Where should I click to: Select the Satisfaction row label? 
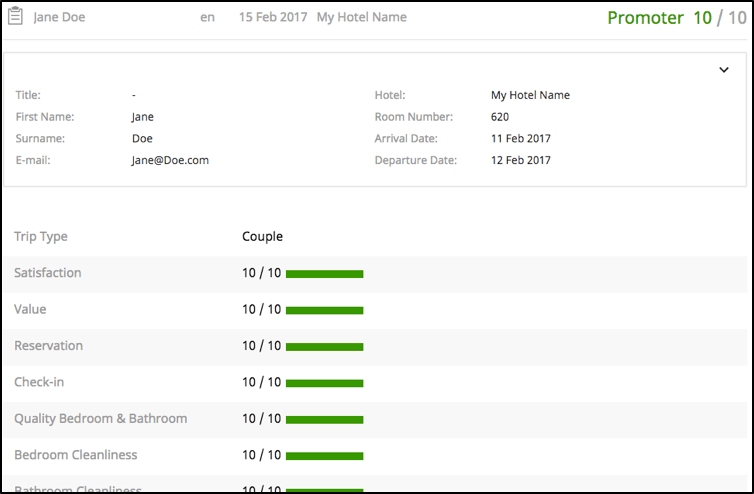(48, 273)
